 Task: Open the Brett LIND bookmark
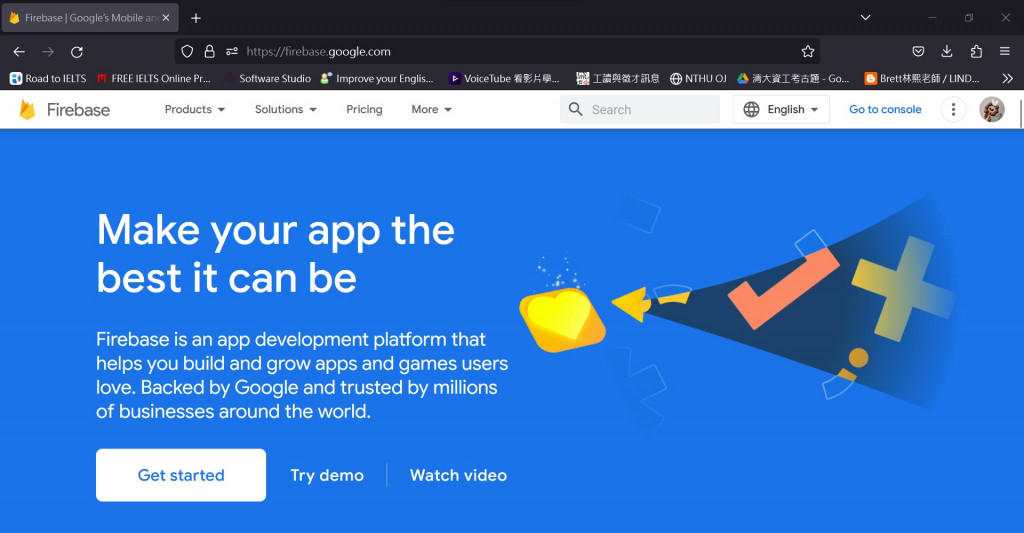point(922,78)
